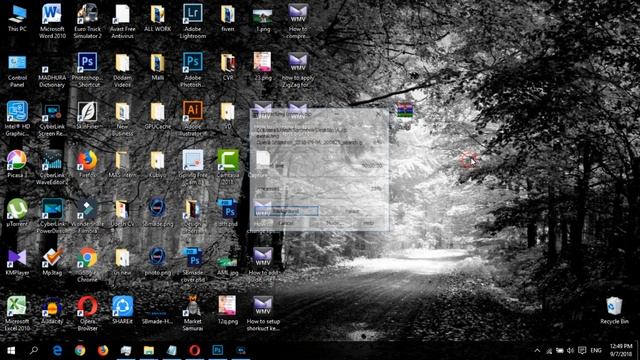640x360 pixels.
Task: Select the SBmade cover.psd file
Action: coord(193,264)
